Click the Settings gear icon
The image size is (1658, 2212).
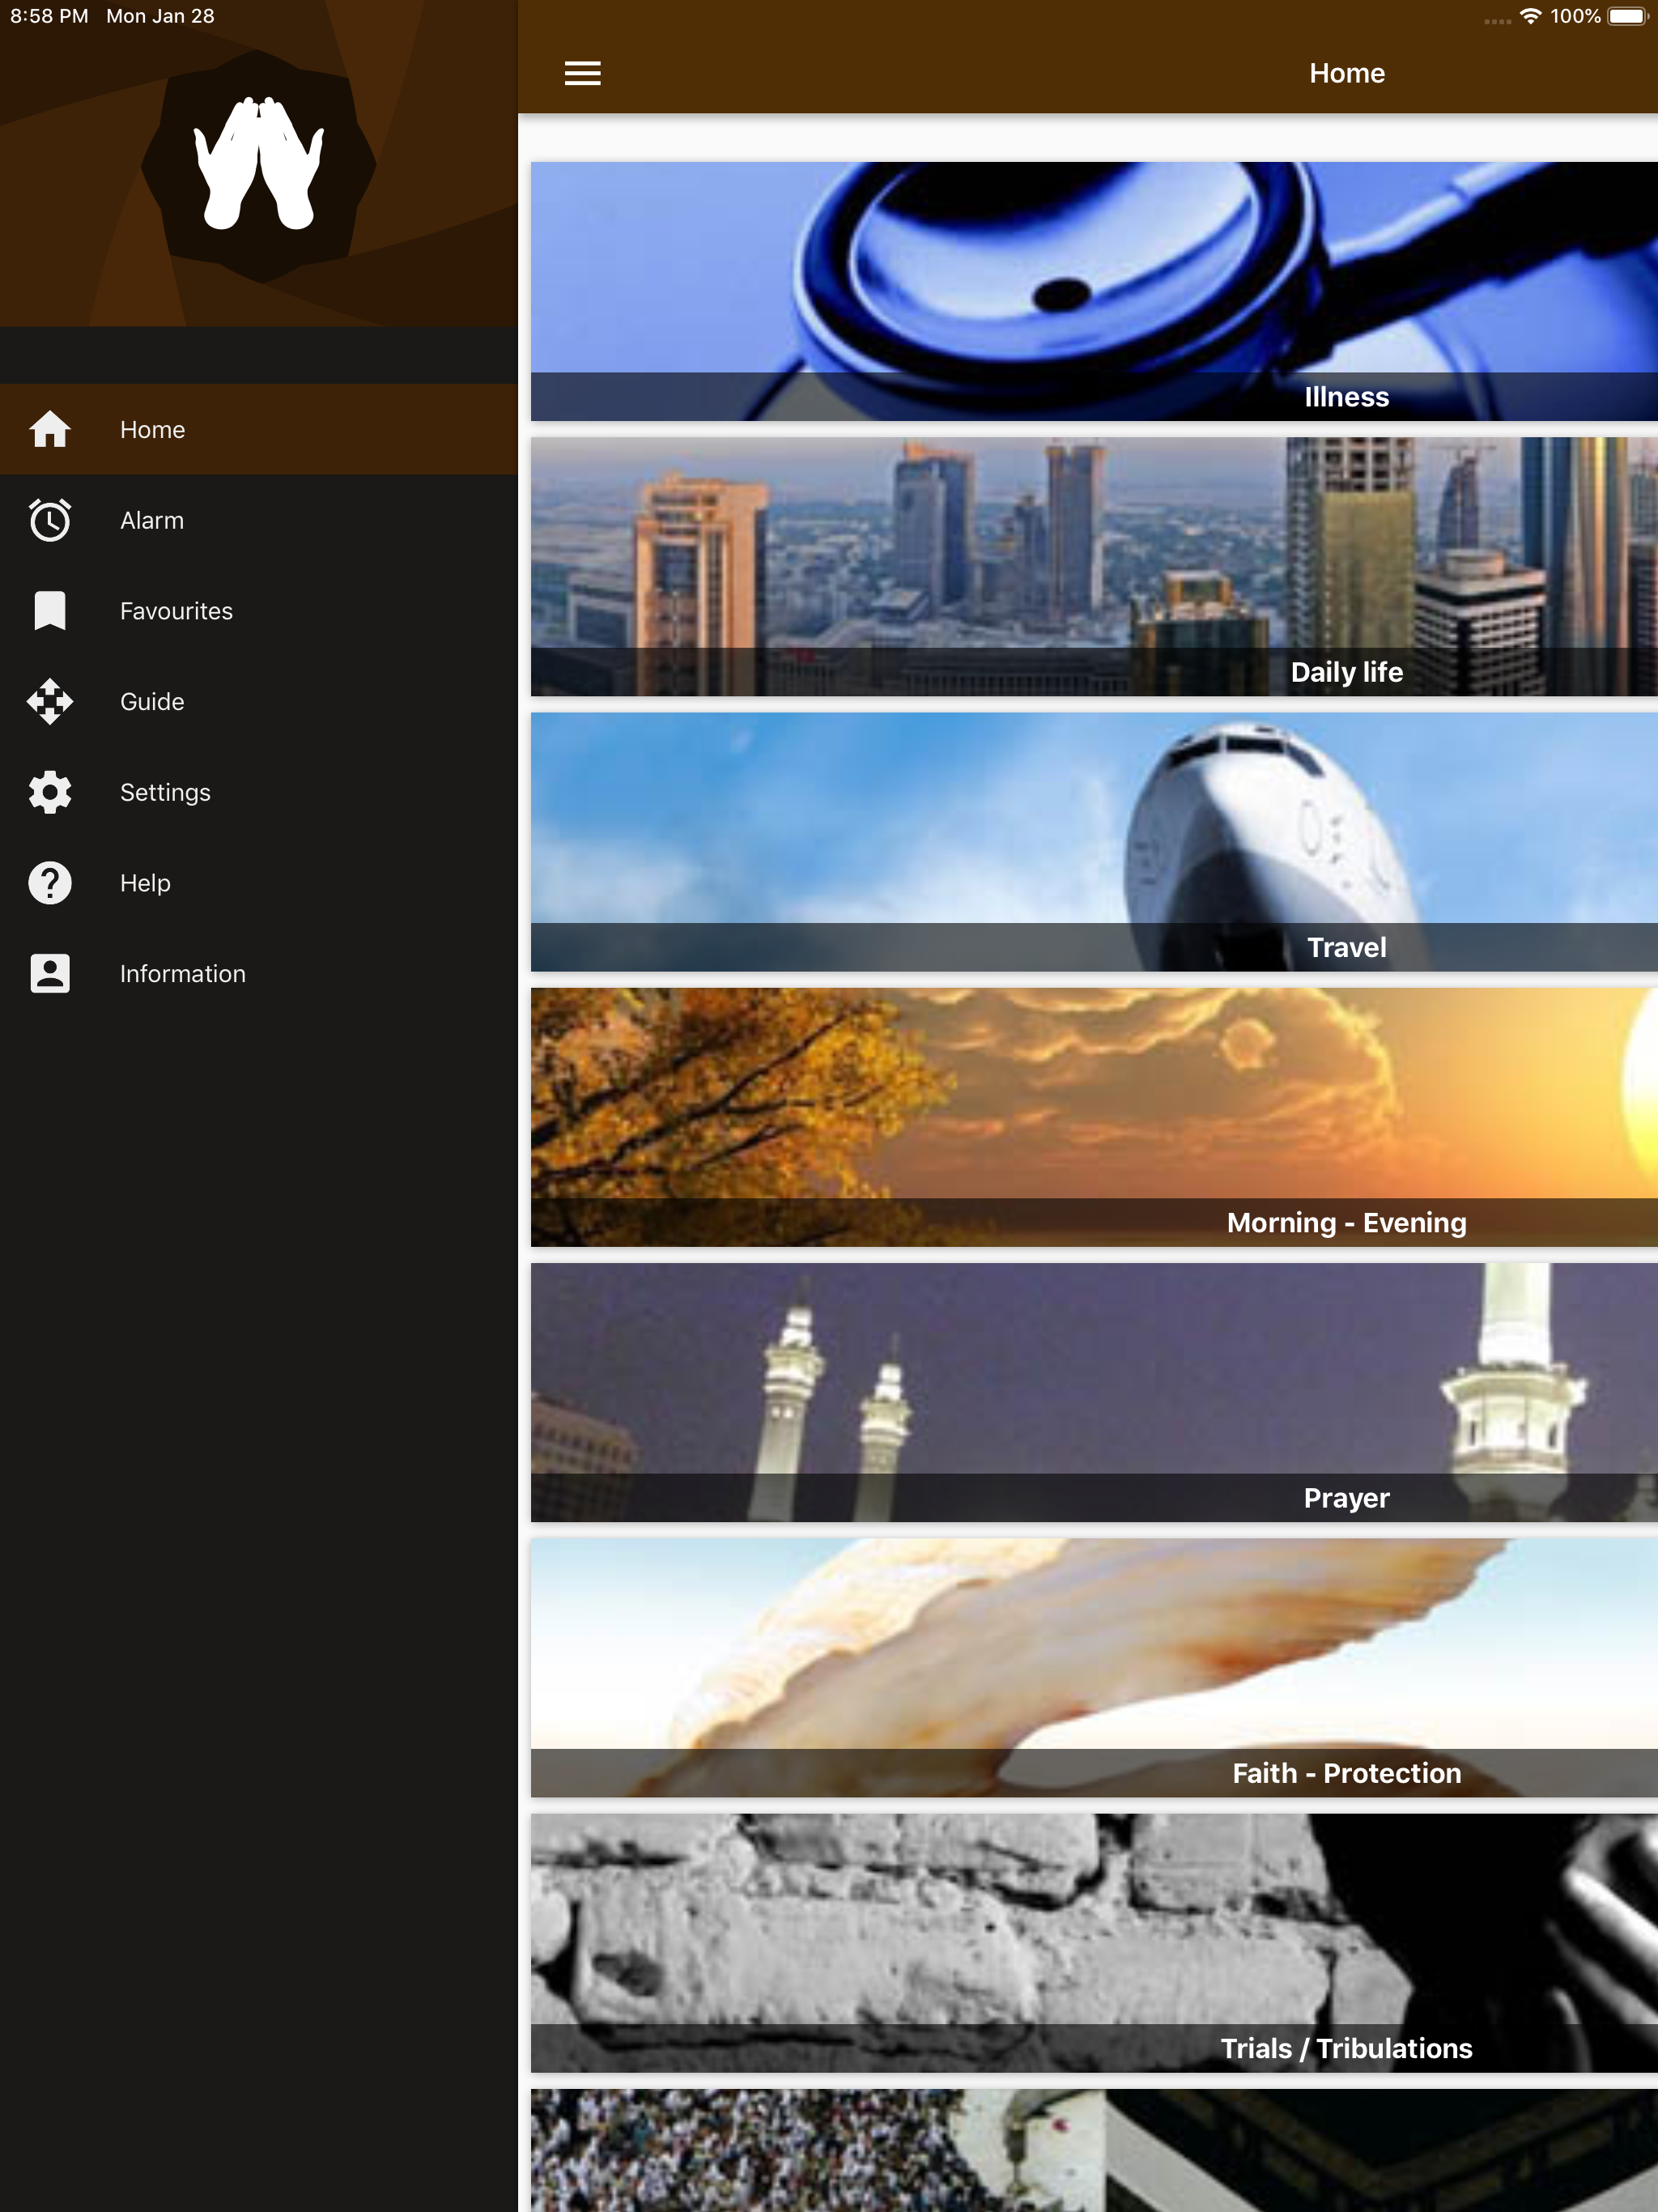(50, 792)
